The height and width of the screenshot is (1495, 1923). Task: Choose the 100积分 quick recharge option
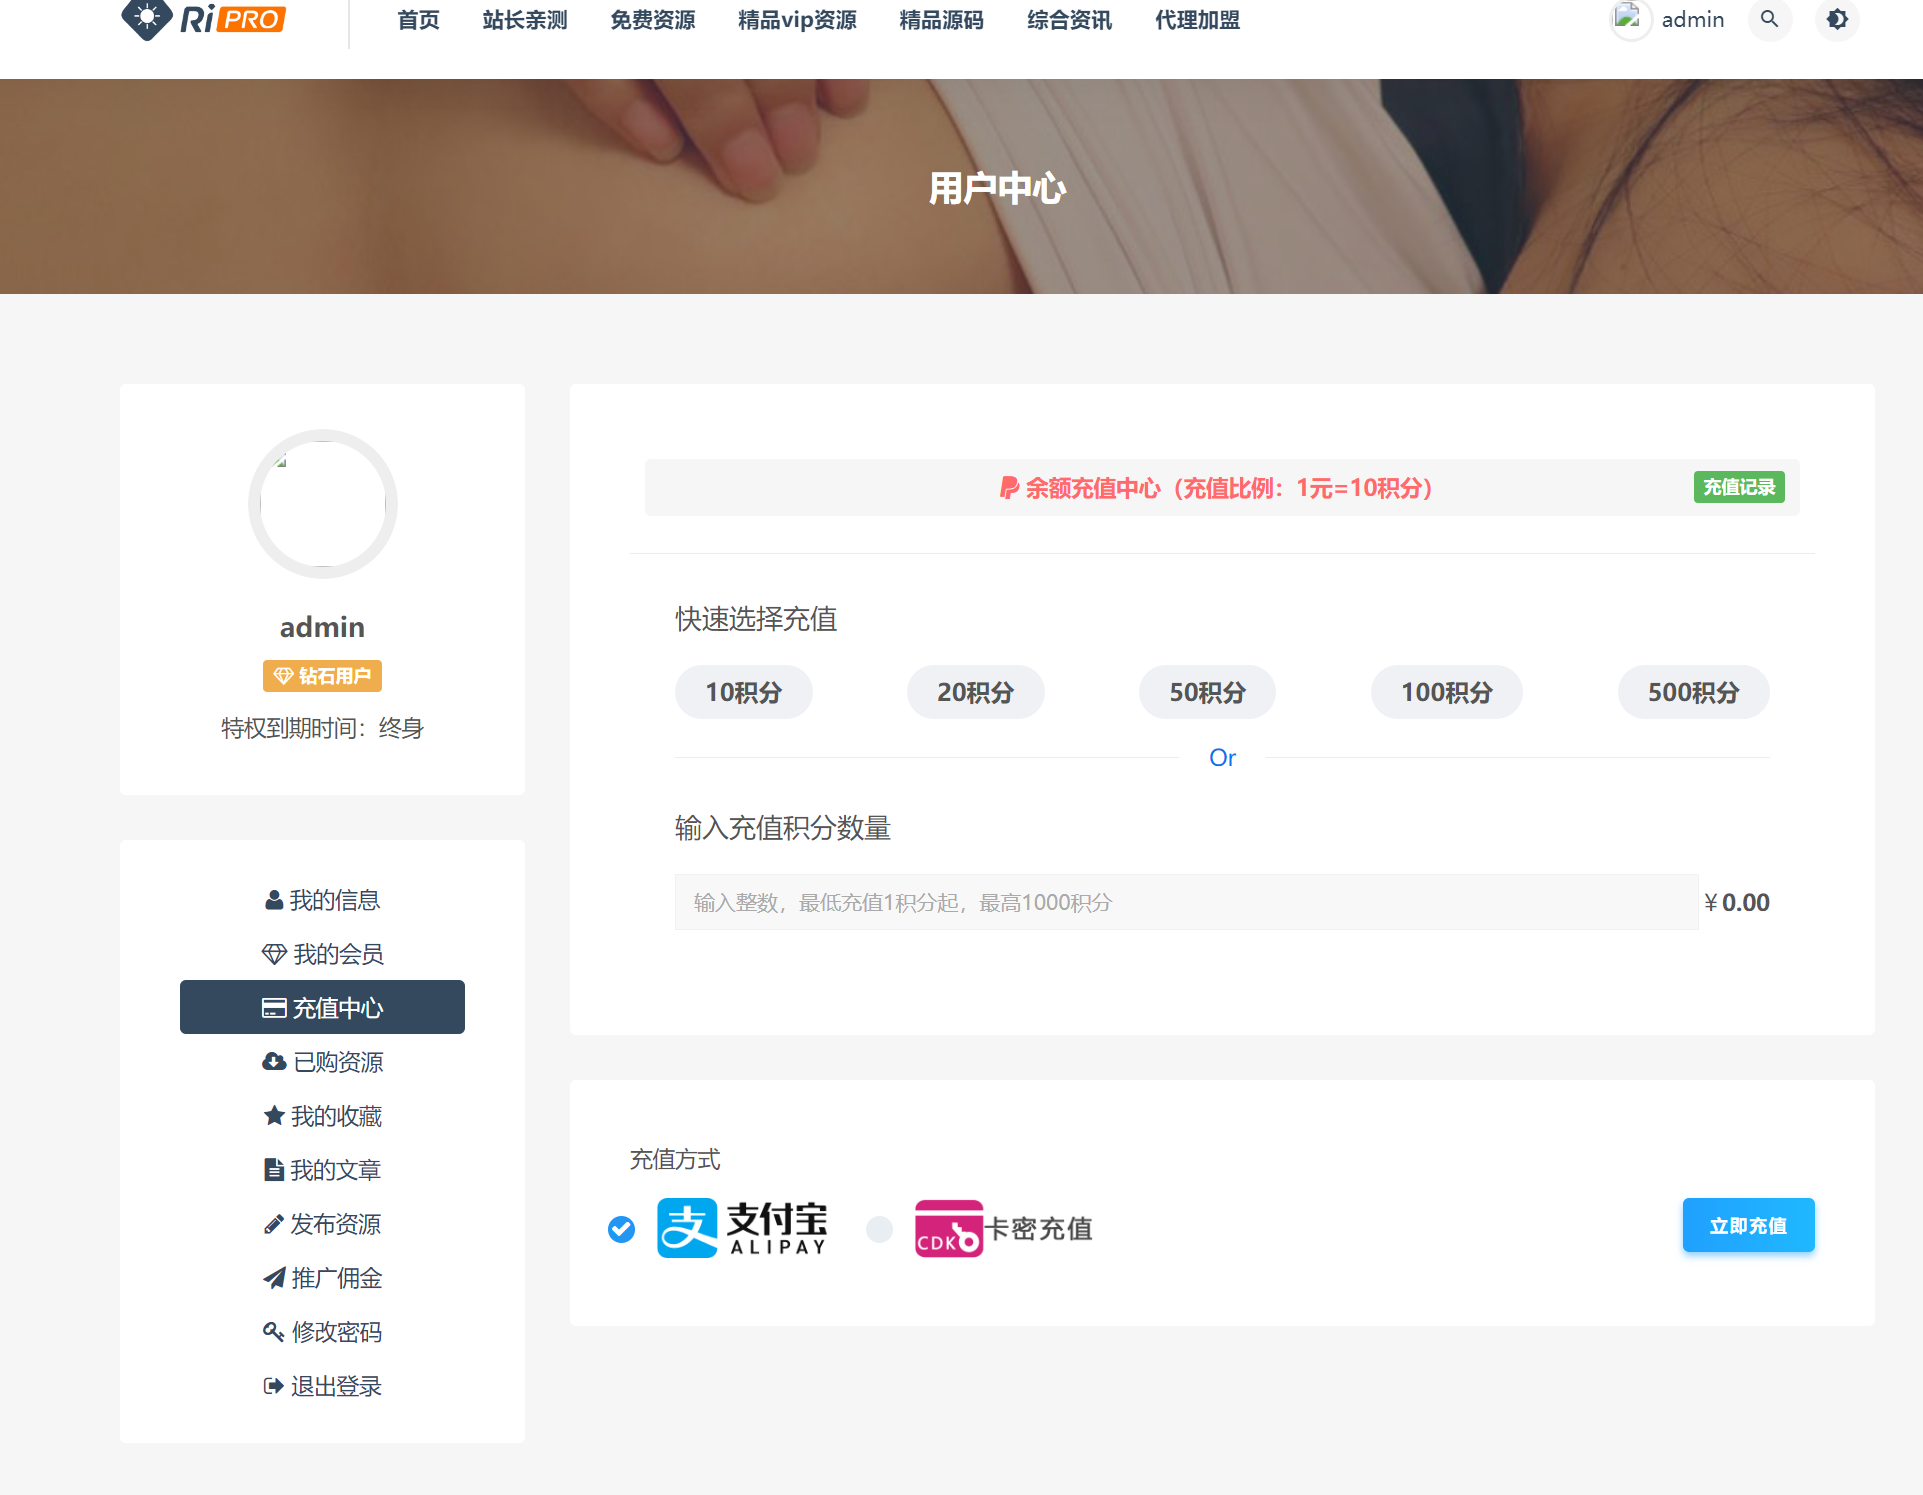point(1446,692)
